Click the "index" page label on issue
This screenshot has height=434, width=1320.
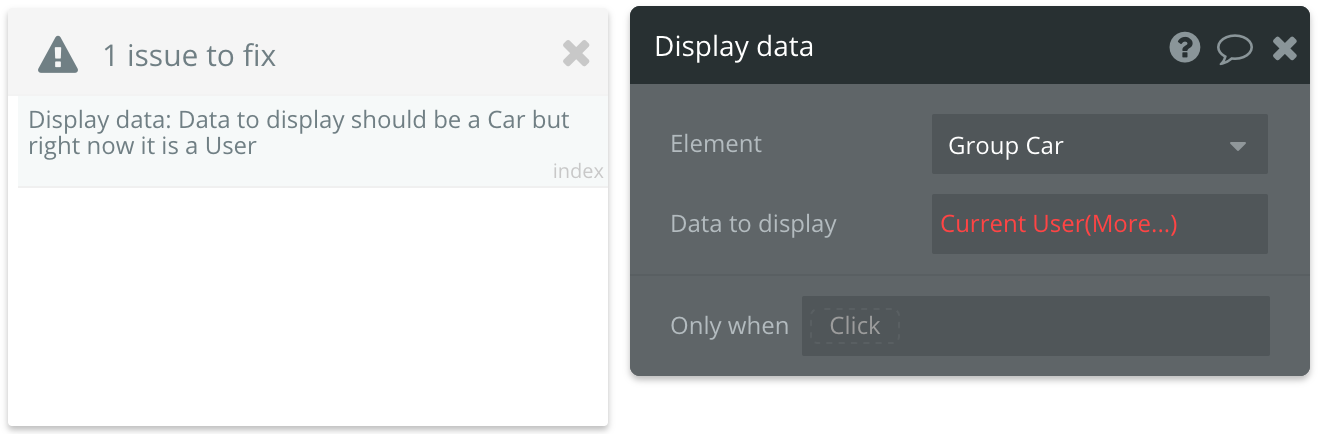[x=578, y=171]
